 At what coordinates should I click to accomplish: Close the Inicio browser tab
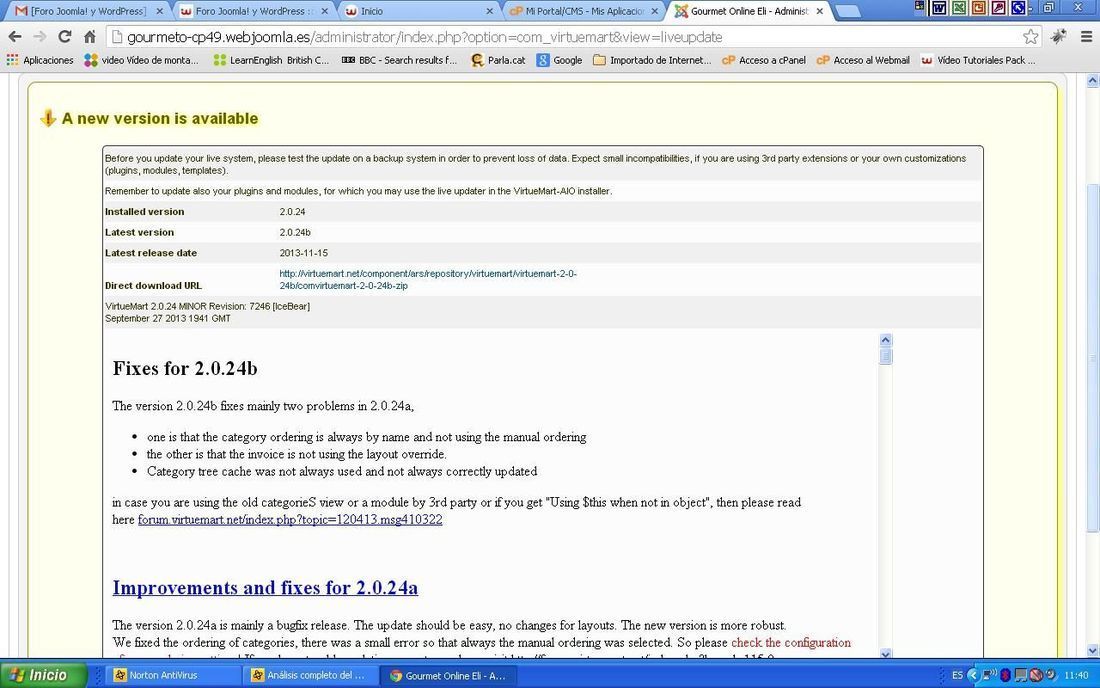point(489,11)
